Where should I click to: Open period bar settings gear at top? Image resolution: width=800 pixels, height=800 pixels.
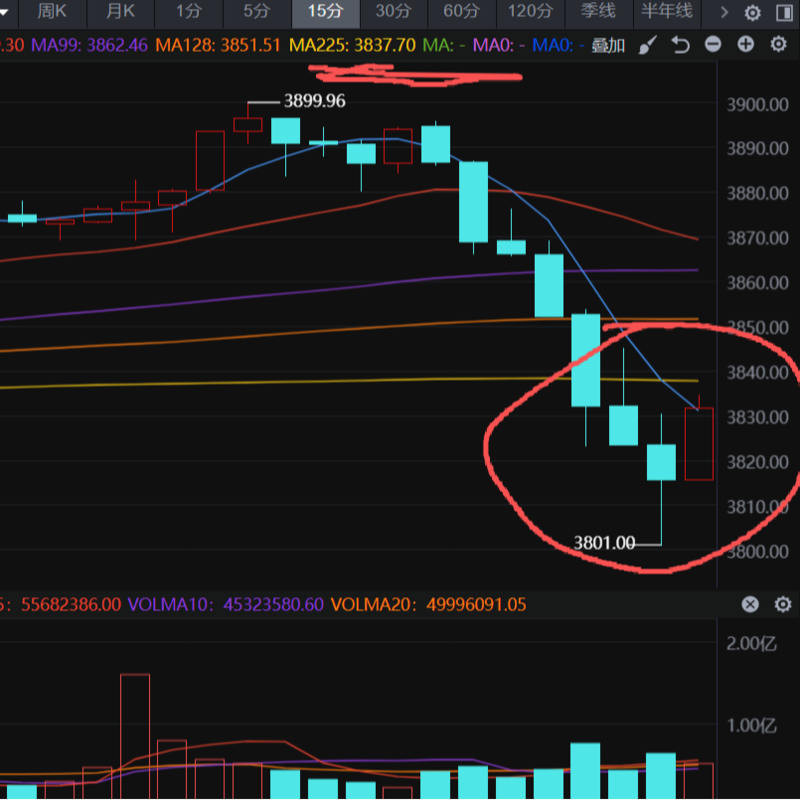point(753,13)
